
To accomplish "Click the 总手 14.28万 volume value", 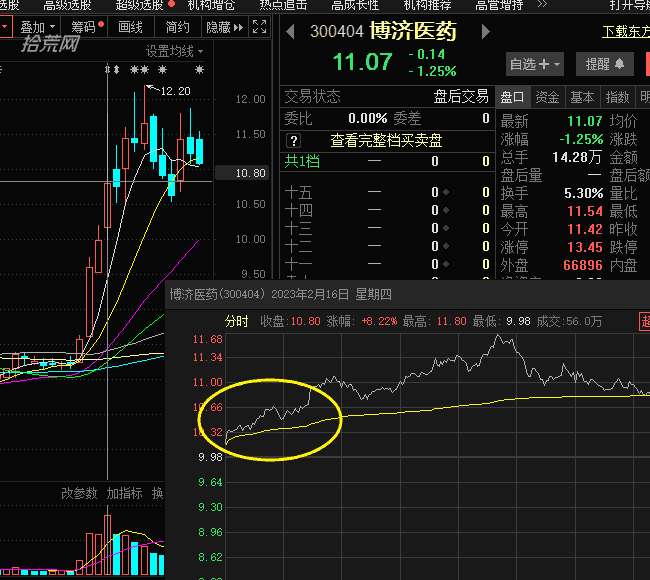I will [x=577, y=157].
